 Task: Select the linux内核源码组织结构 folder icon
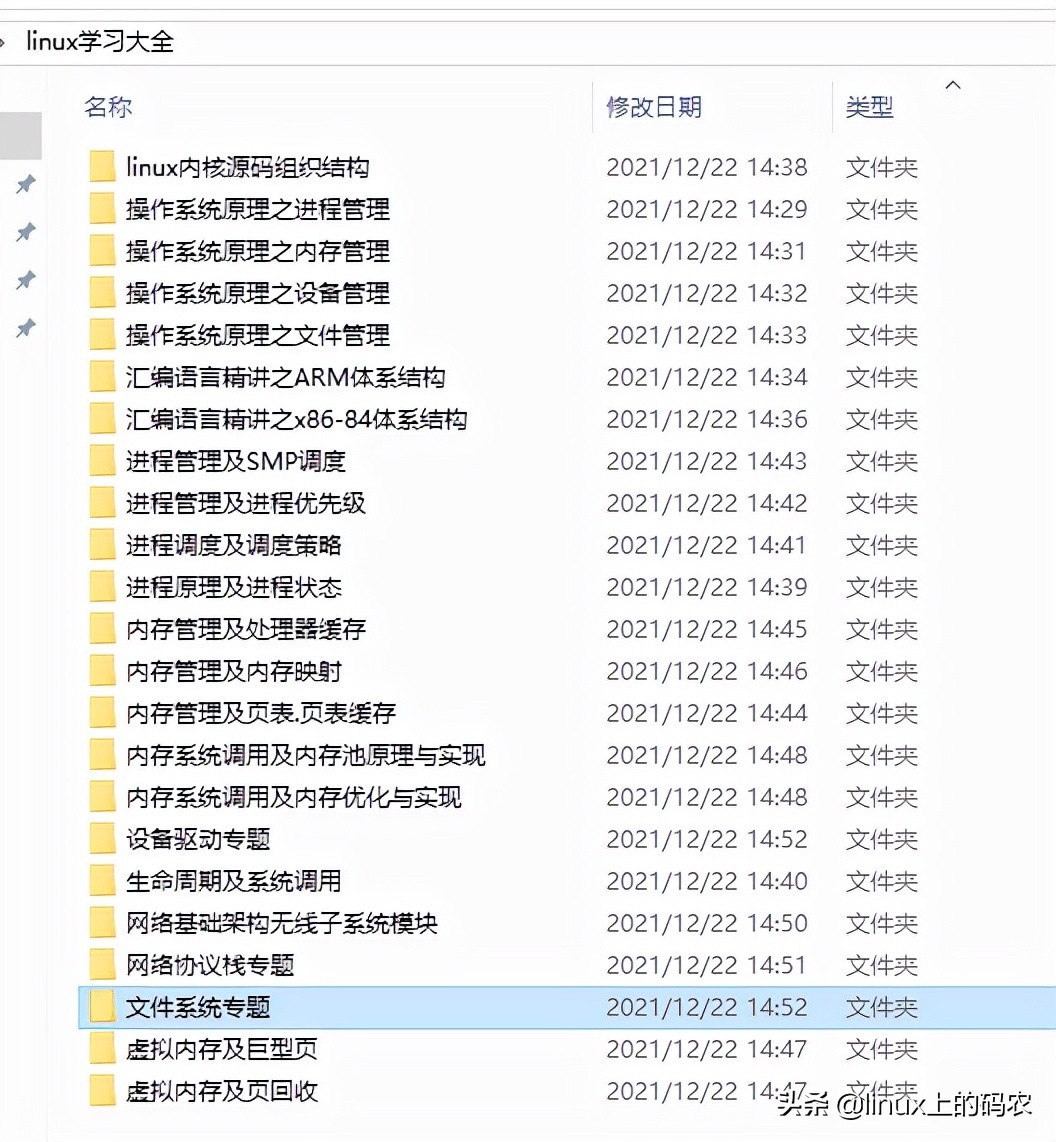[102, 167]
